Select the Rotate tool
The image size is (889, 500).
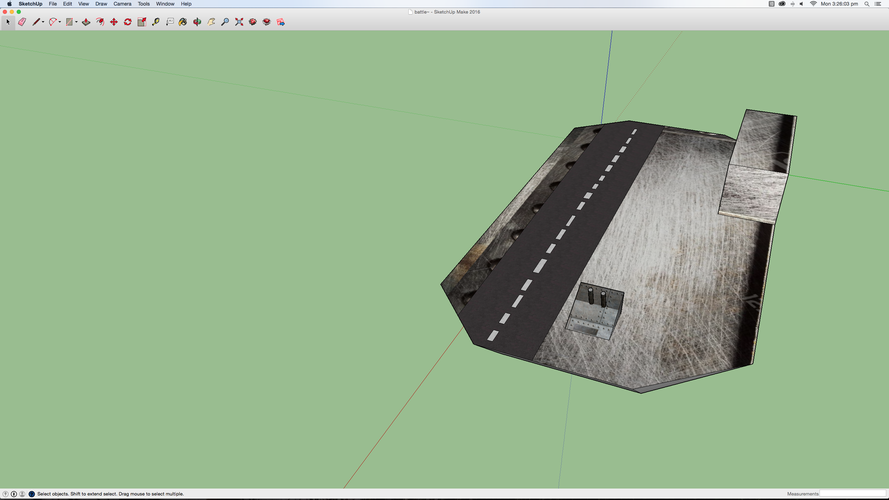[128, 22]
